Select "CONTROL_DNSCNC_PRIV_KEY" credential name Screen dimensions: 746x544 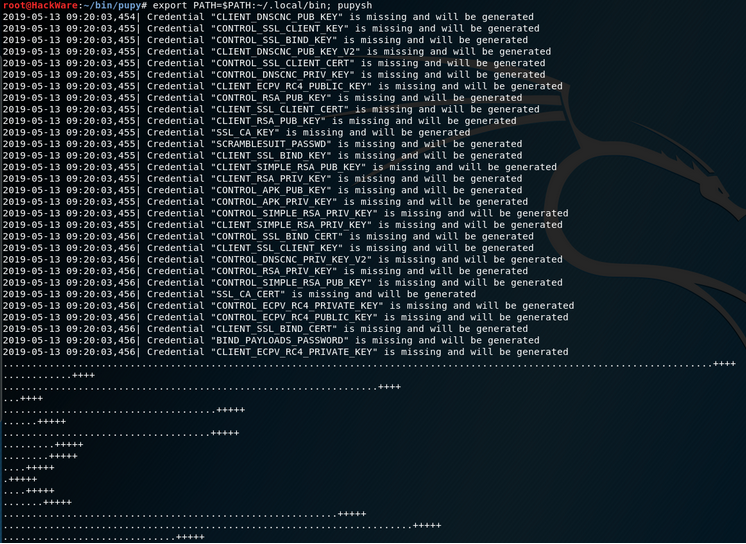283,75
